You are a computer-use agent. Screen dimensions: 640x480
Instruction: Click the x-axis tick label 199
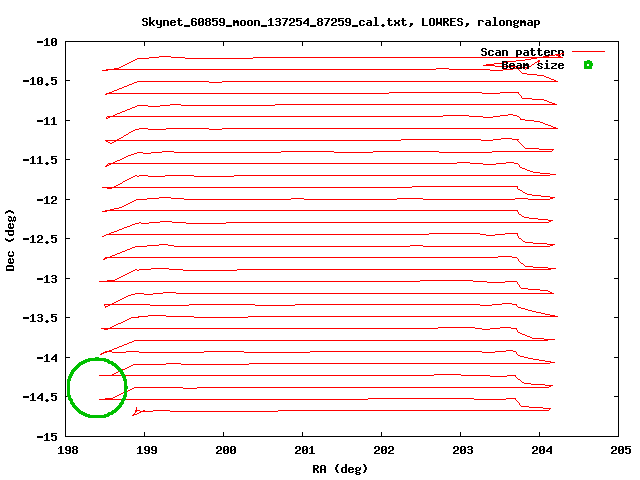pos(147,450)
